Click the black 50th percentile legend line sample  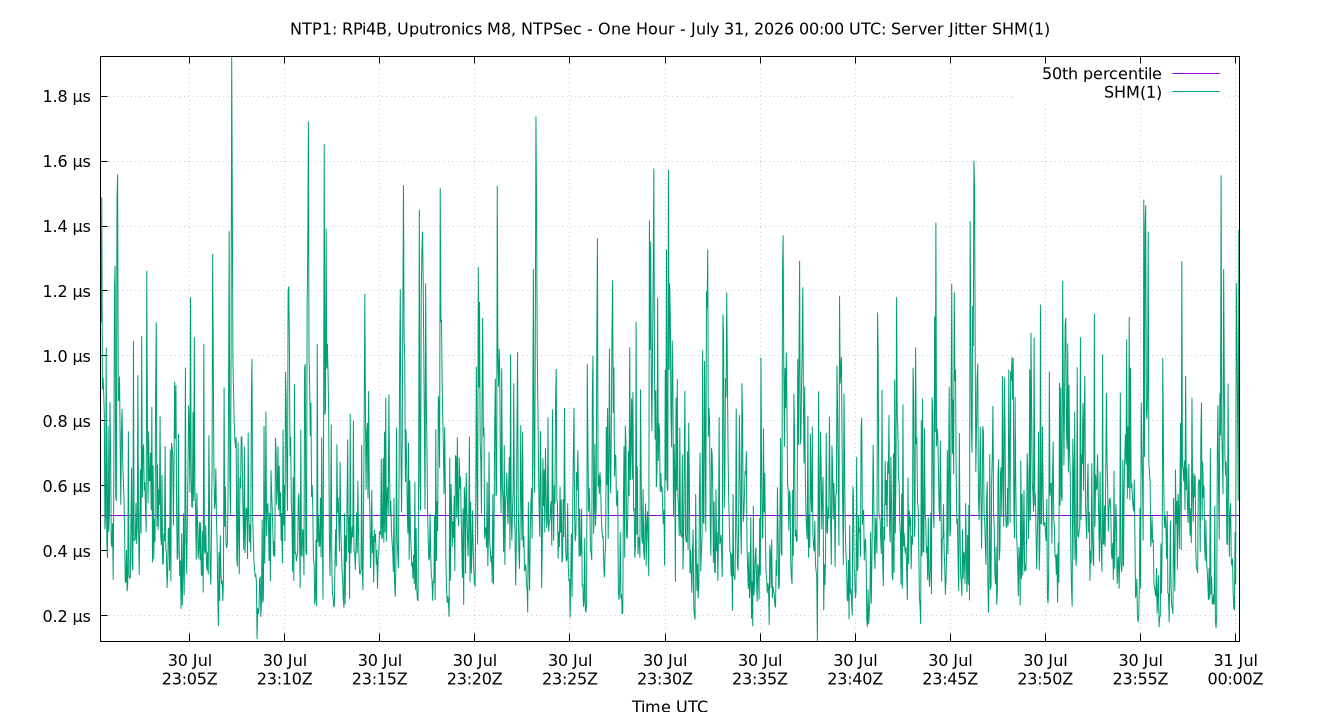[x=1196, y=74]
